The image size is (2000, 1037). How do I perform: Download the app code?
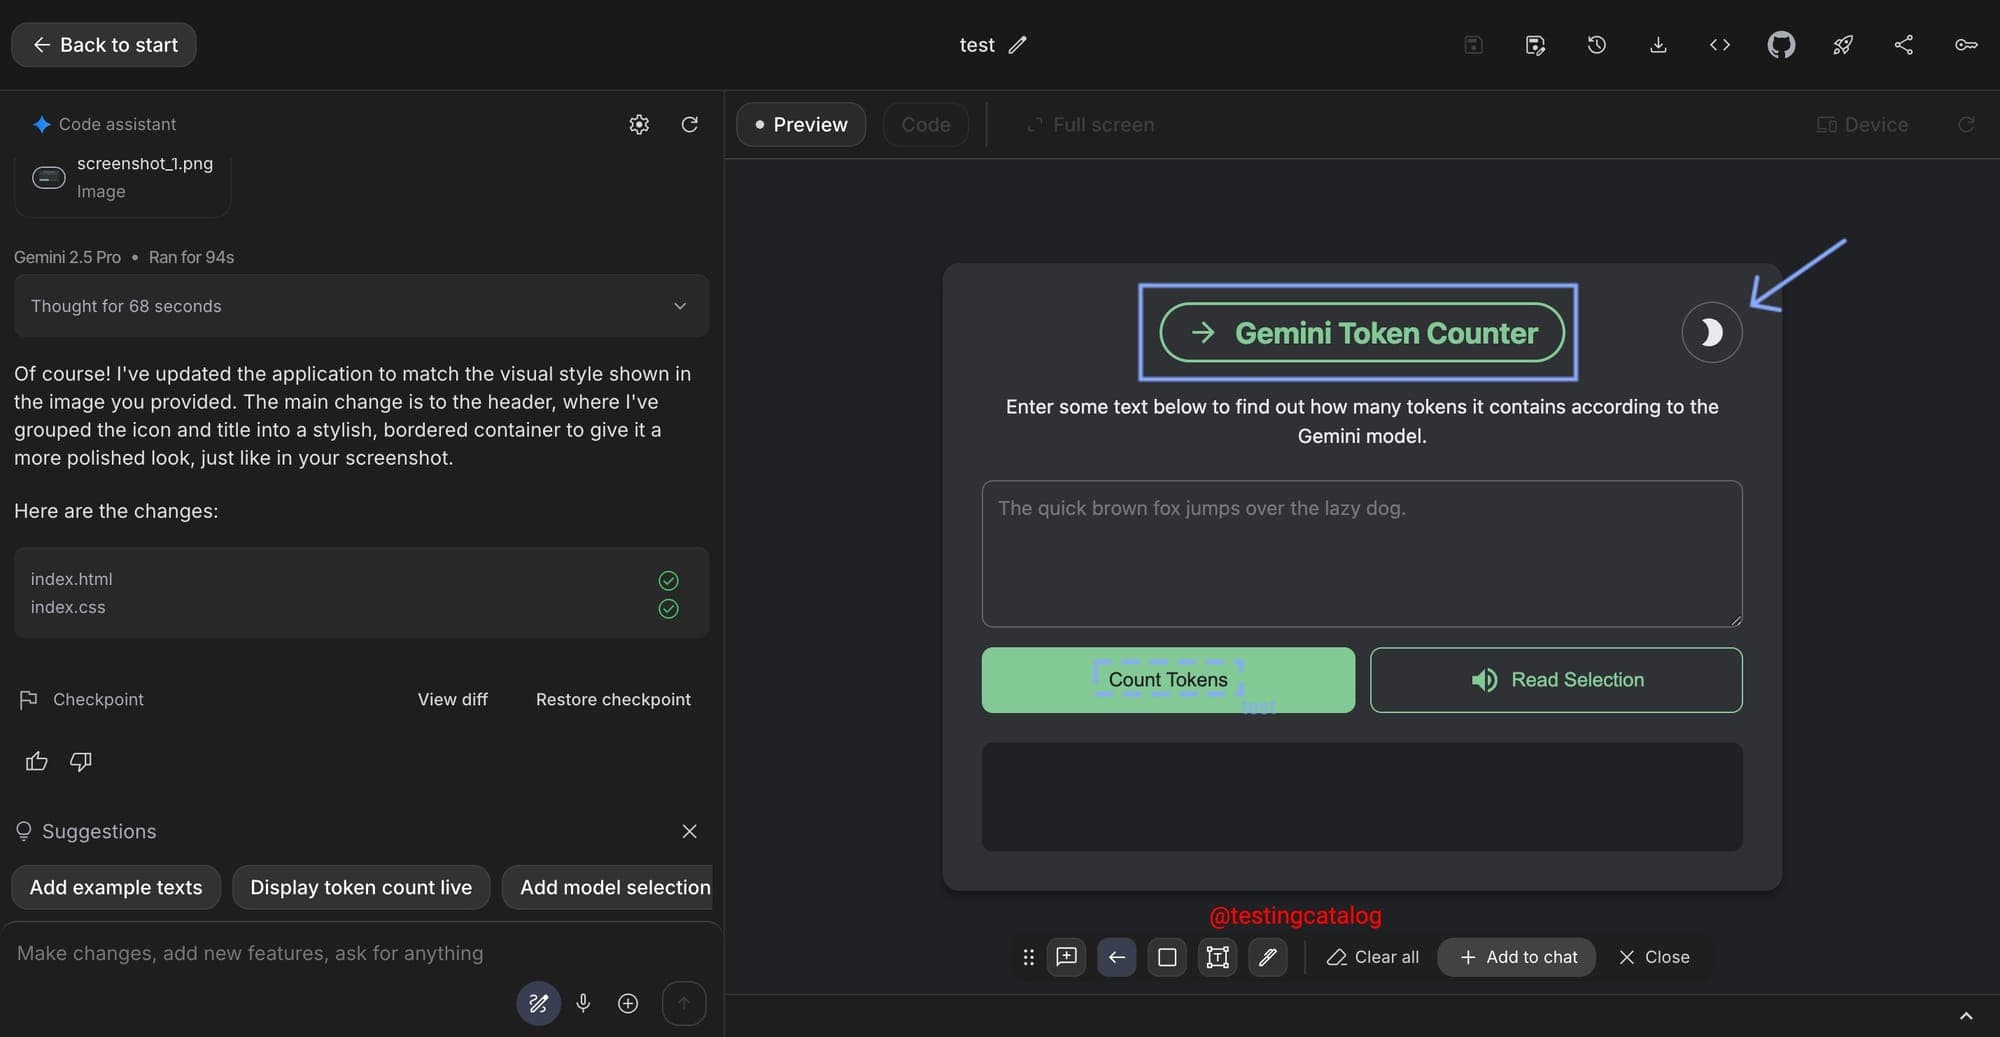[1658, 44]
